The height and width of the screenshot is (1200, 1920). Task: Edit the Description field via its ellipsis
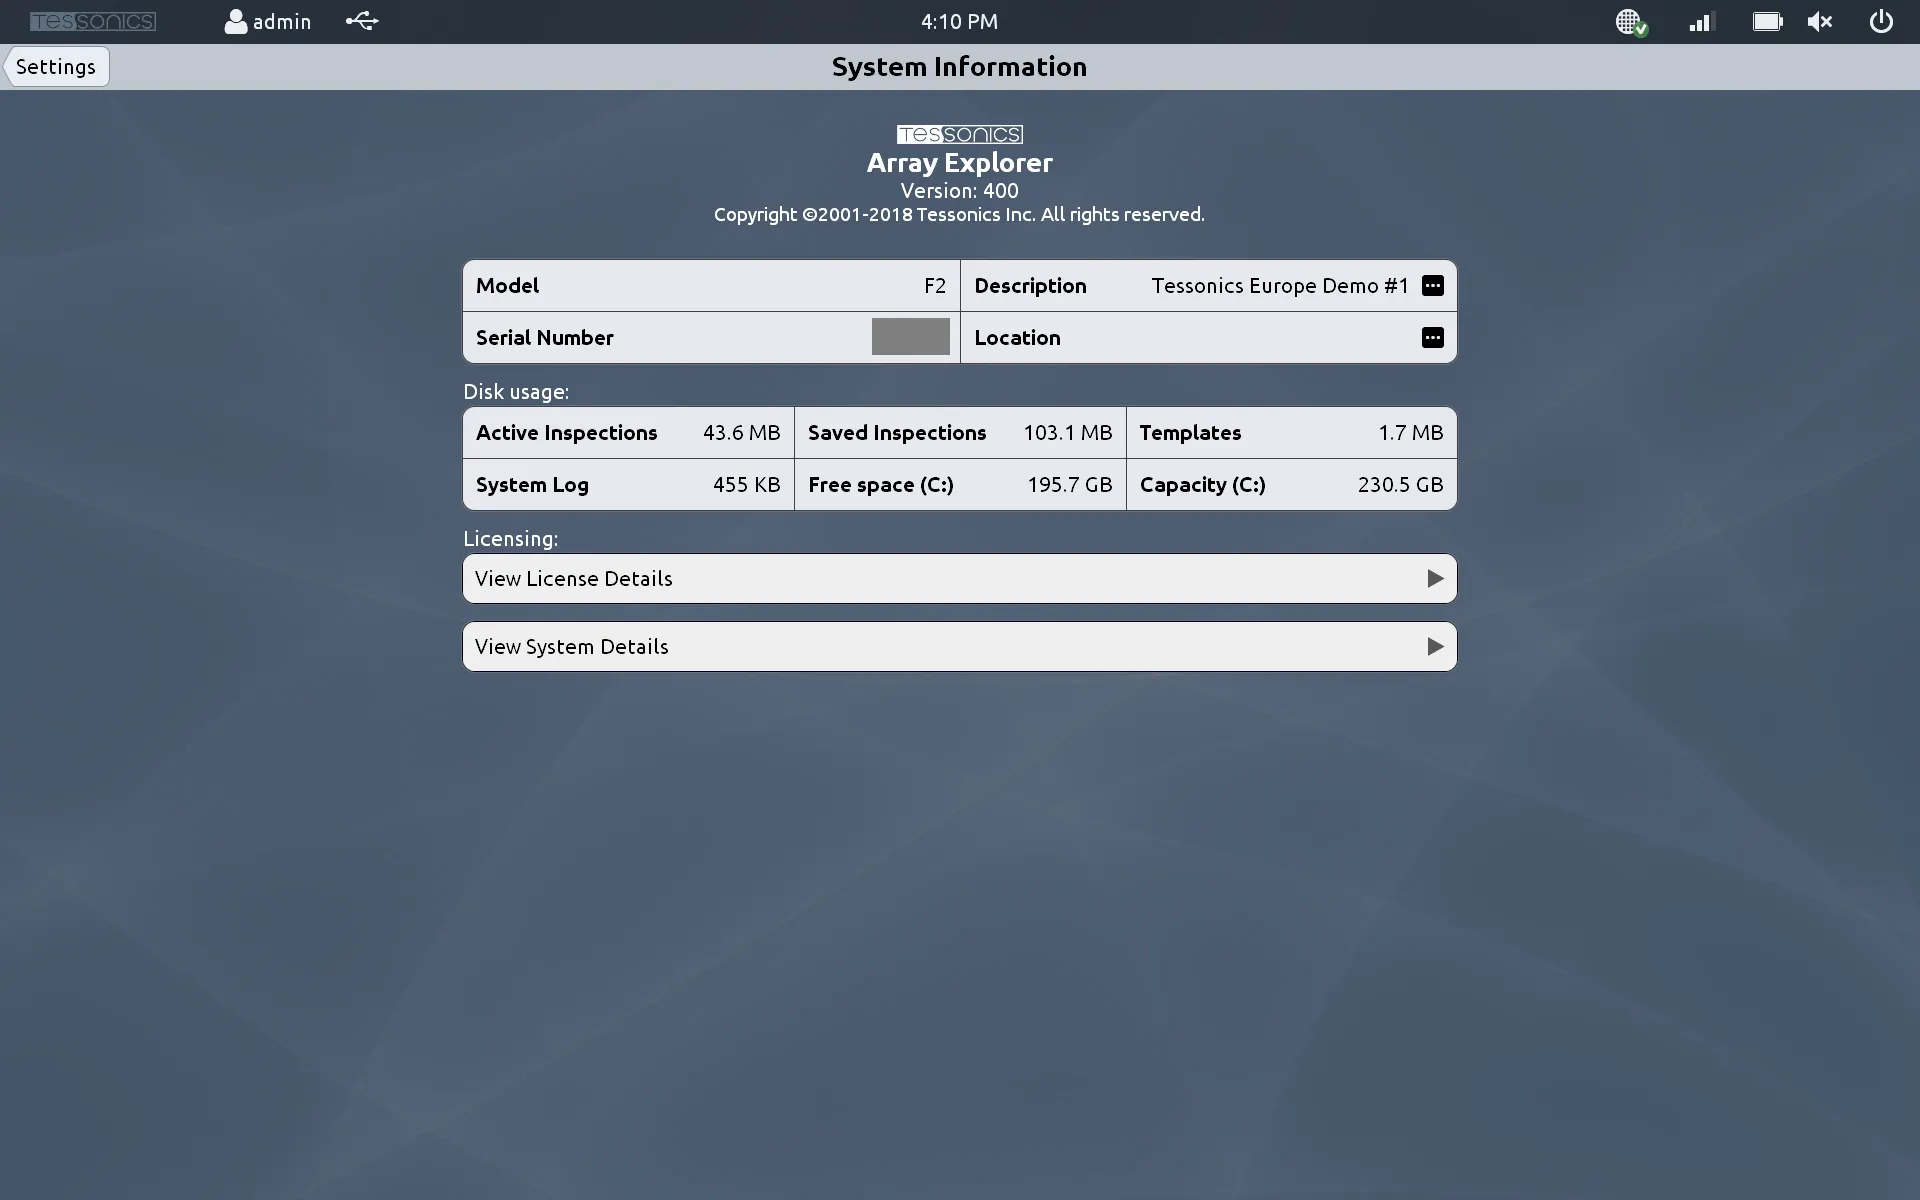(x=1433, y=285)
